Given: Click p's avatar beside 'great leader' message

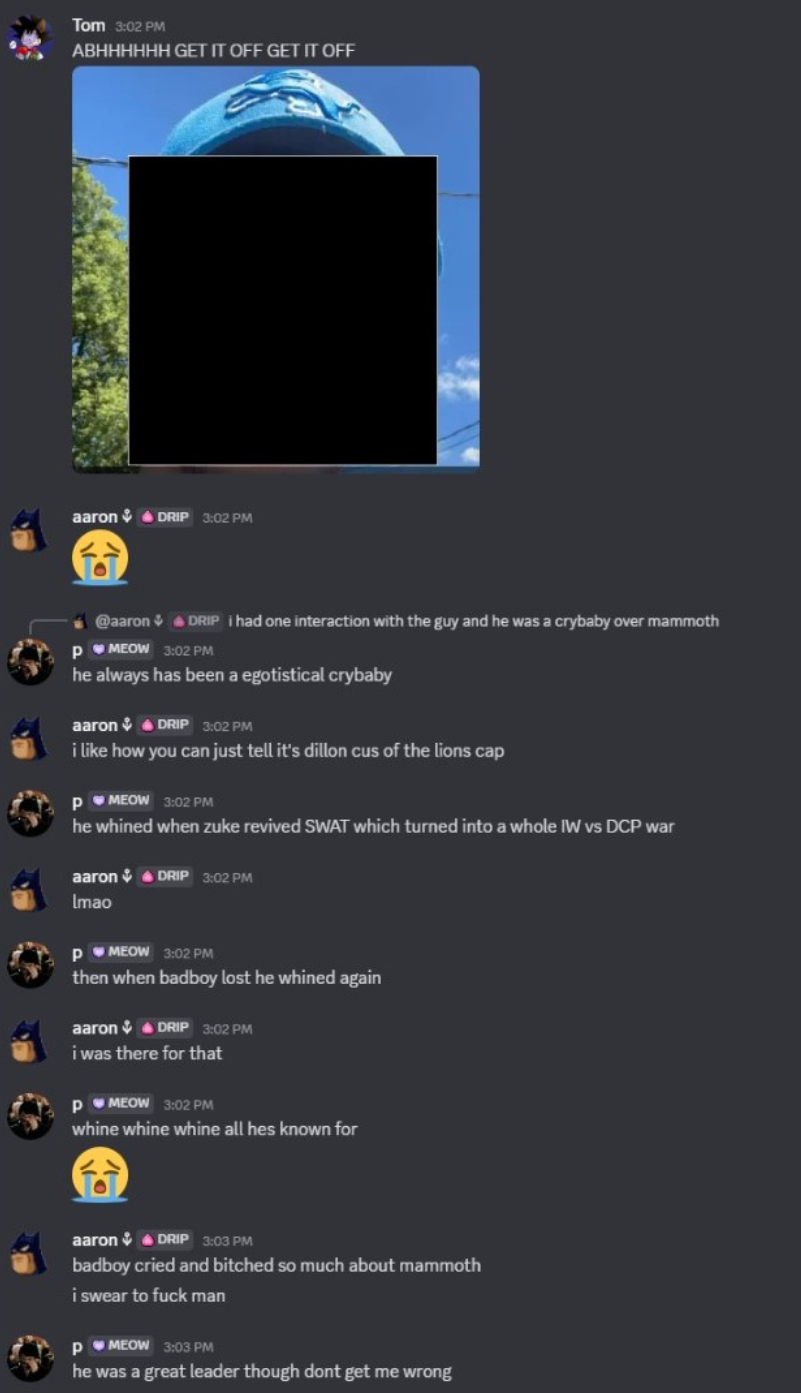Looking at the screenshot, I should click(x=30, y=1358).
